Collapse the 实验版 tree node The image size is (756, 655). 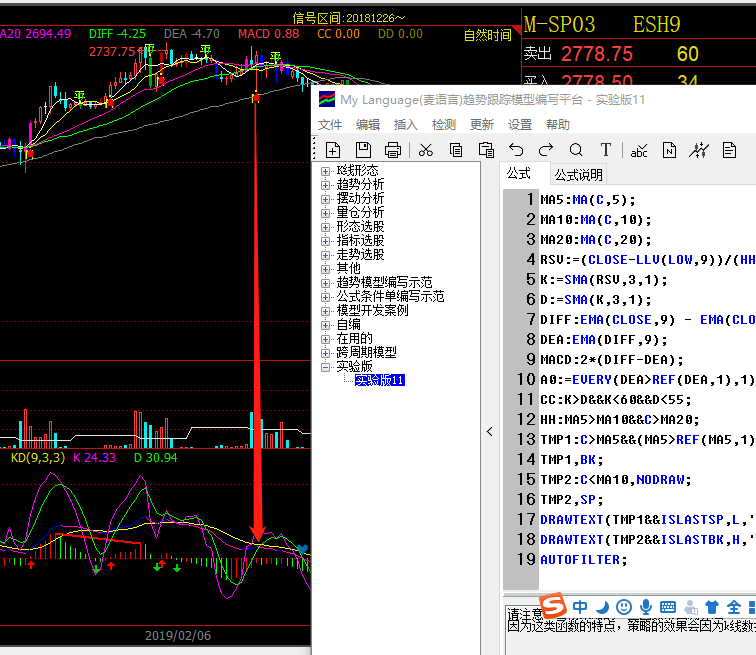[326, 367]
